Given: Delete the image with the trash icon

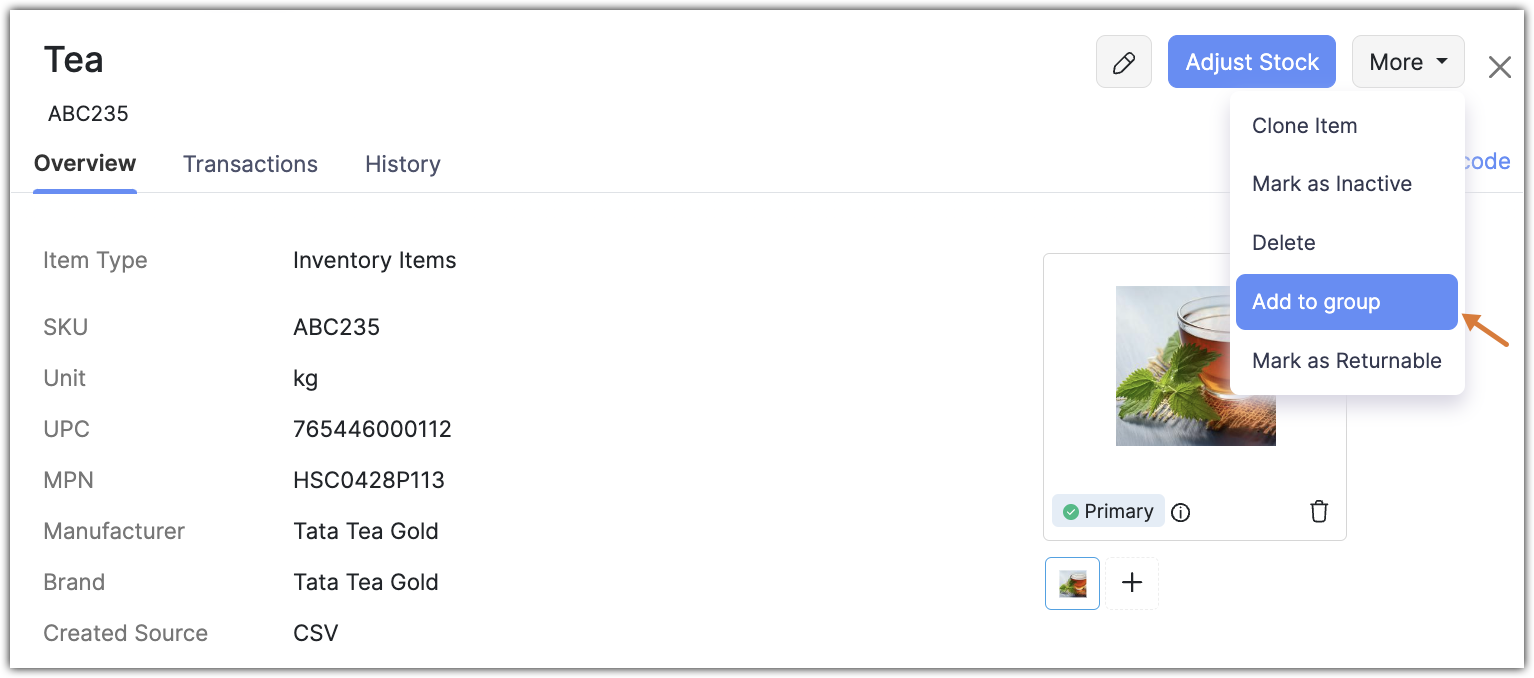Looking at the screenshot, I should [x=1319, y=512].
